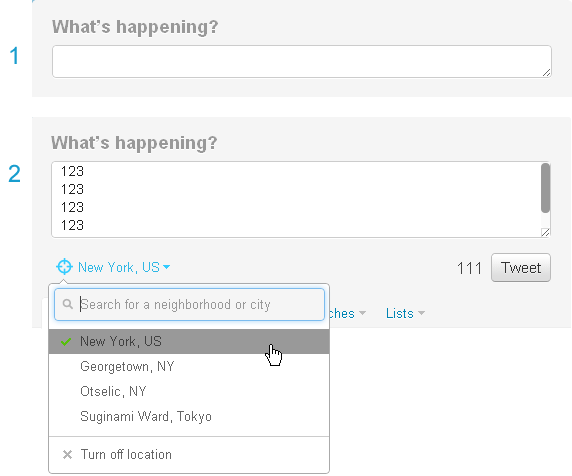Click into the search neighborhood or city field
This screenshot has height=476, width=572.
pos(189,305)
